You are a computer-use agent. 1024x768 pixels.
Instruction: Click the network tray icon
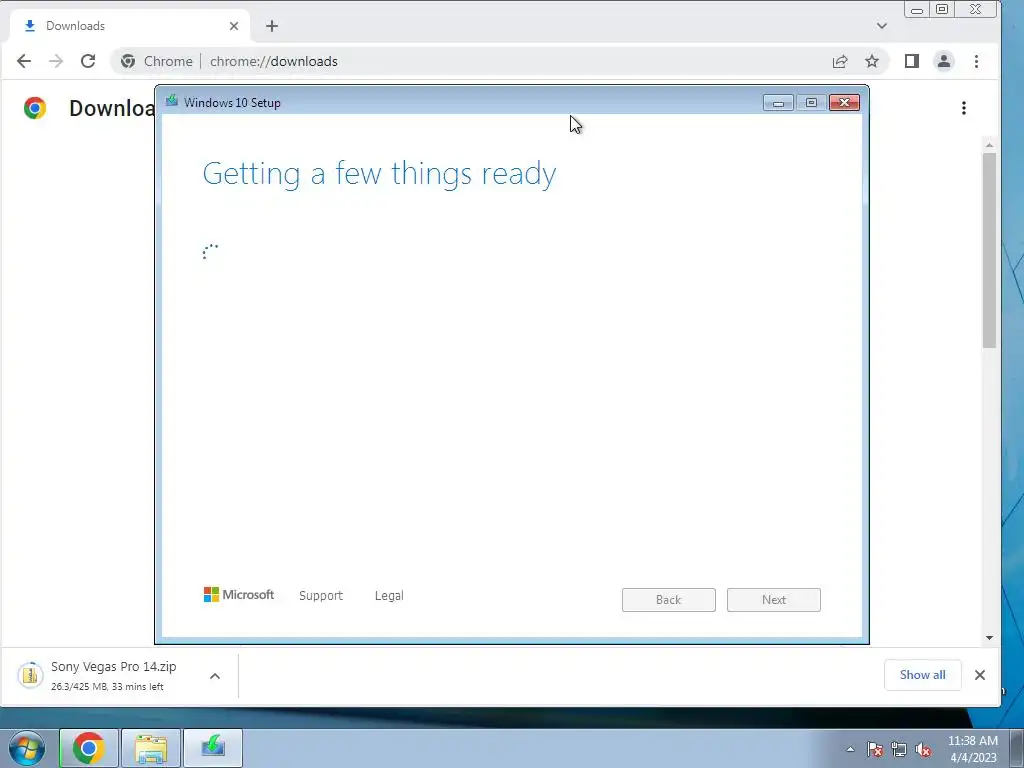899,749
